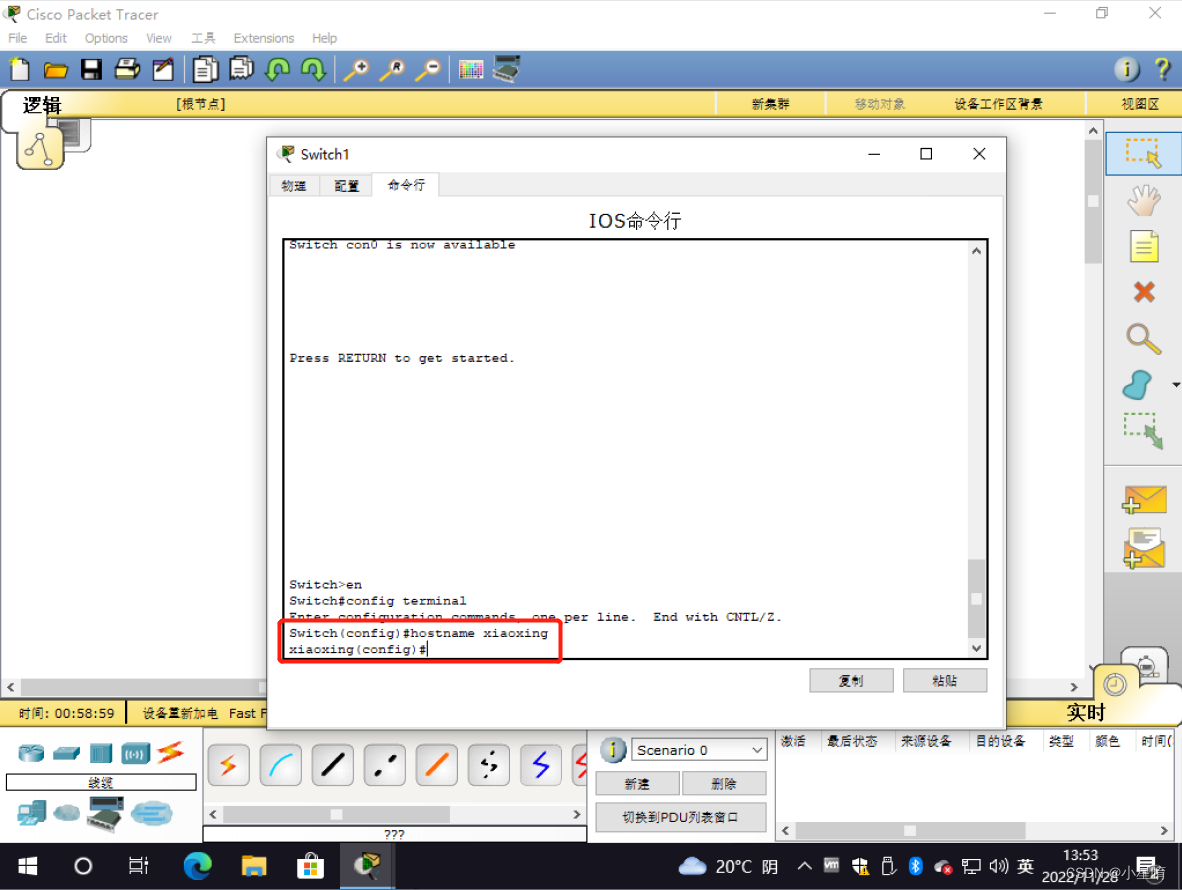Viewport: 1182px width, 890px height.
Task: Click the network information i icon
Action: (x=1127, y=69)
